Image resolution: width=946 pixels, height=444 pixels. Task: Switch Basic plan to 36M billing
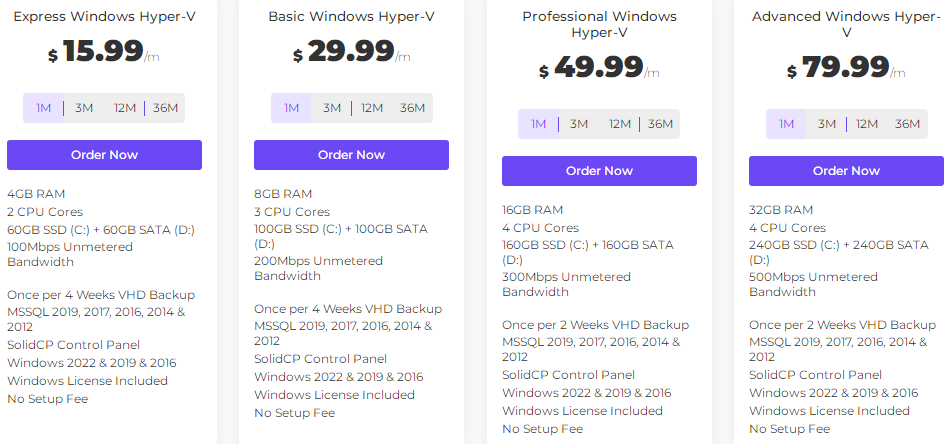tap(413, 108)
